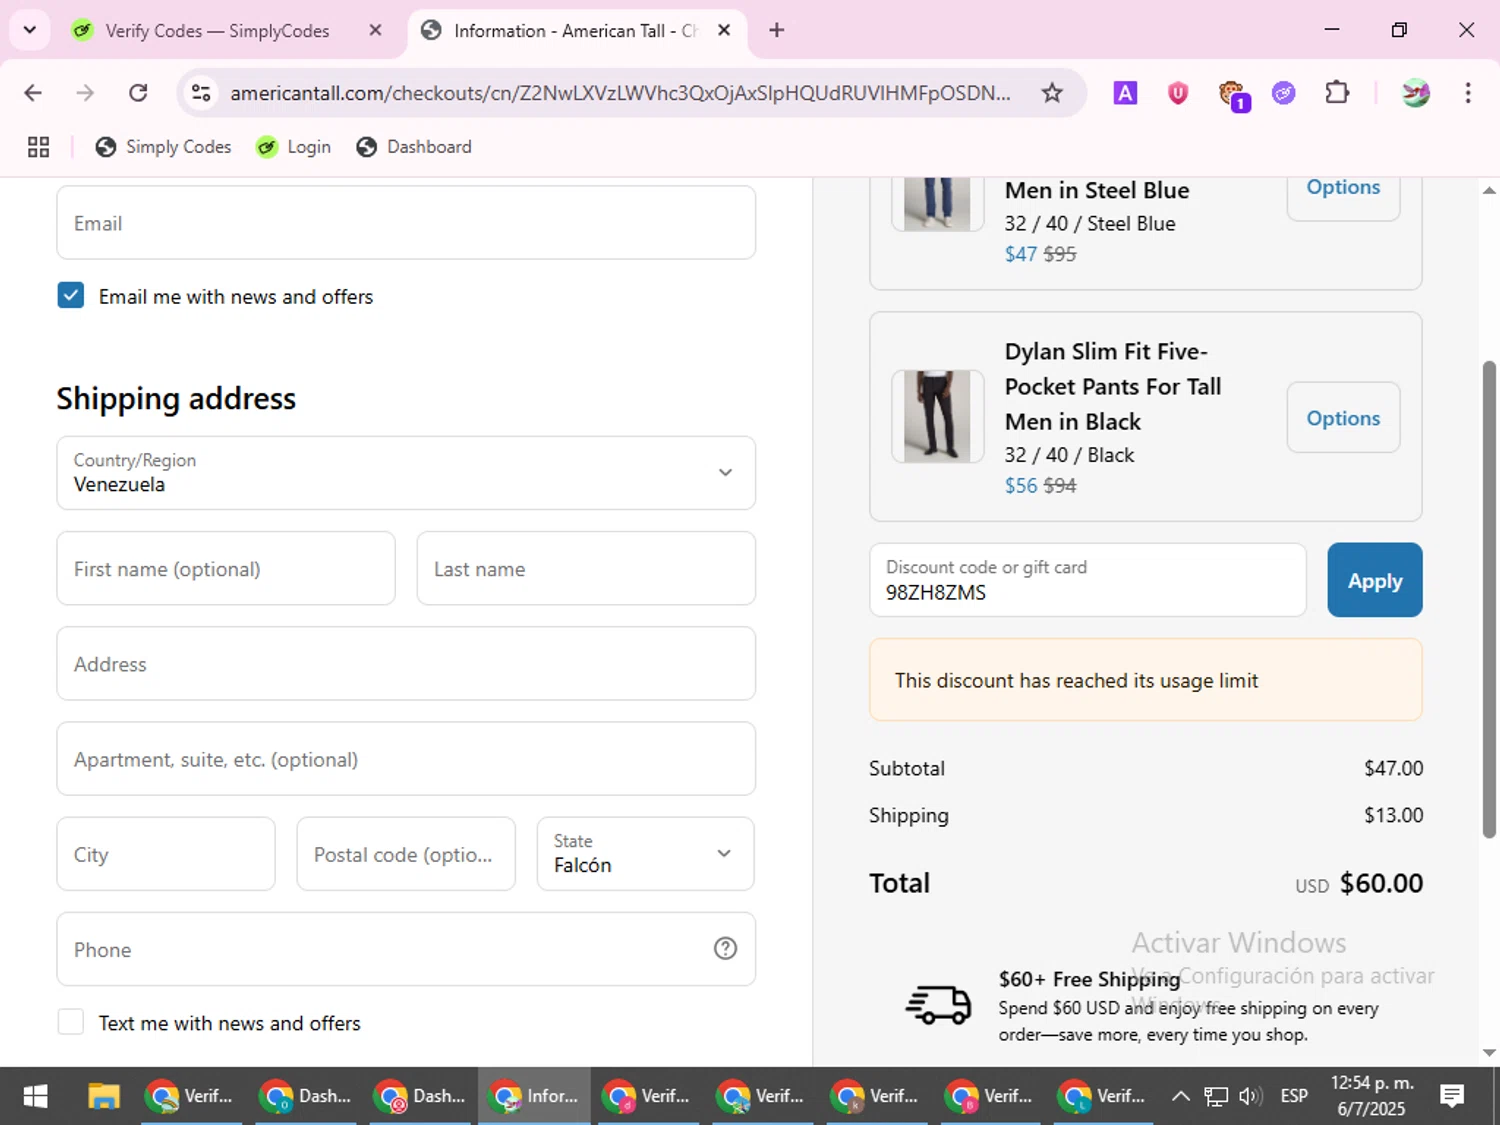Click the Last name field
Screen dimensions: 1500x1125
pos(586,568)
